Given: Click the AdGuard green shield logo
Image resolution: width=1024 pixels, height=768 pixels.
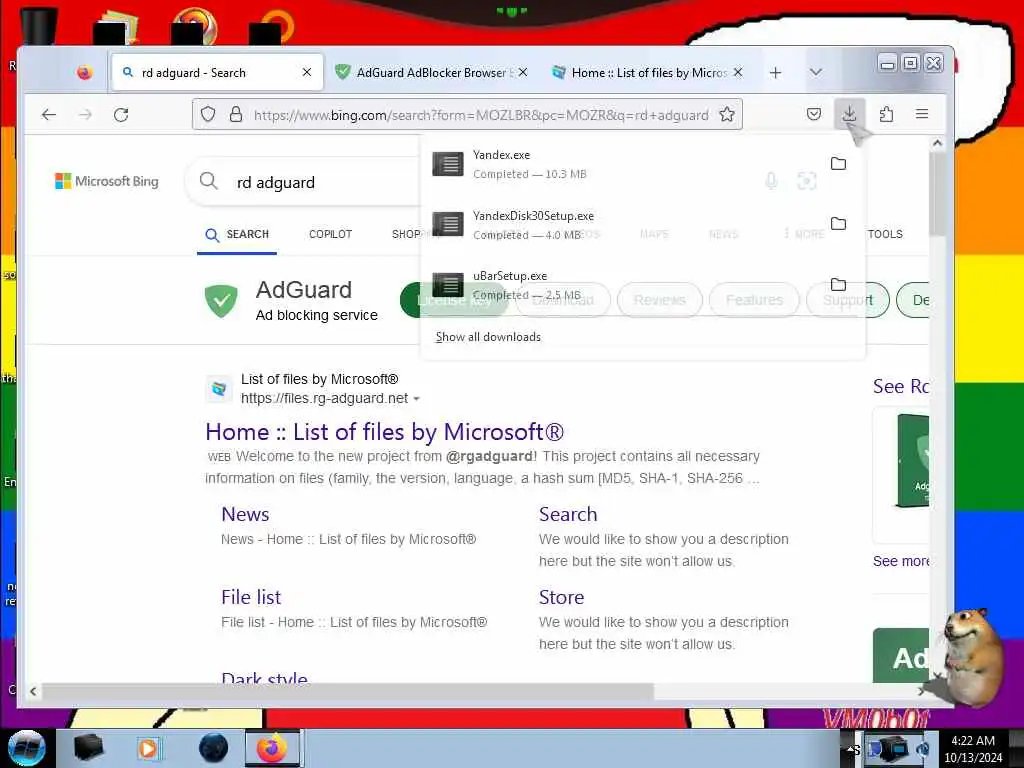Looking at the screenshot, I should coord(221,300).
